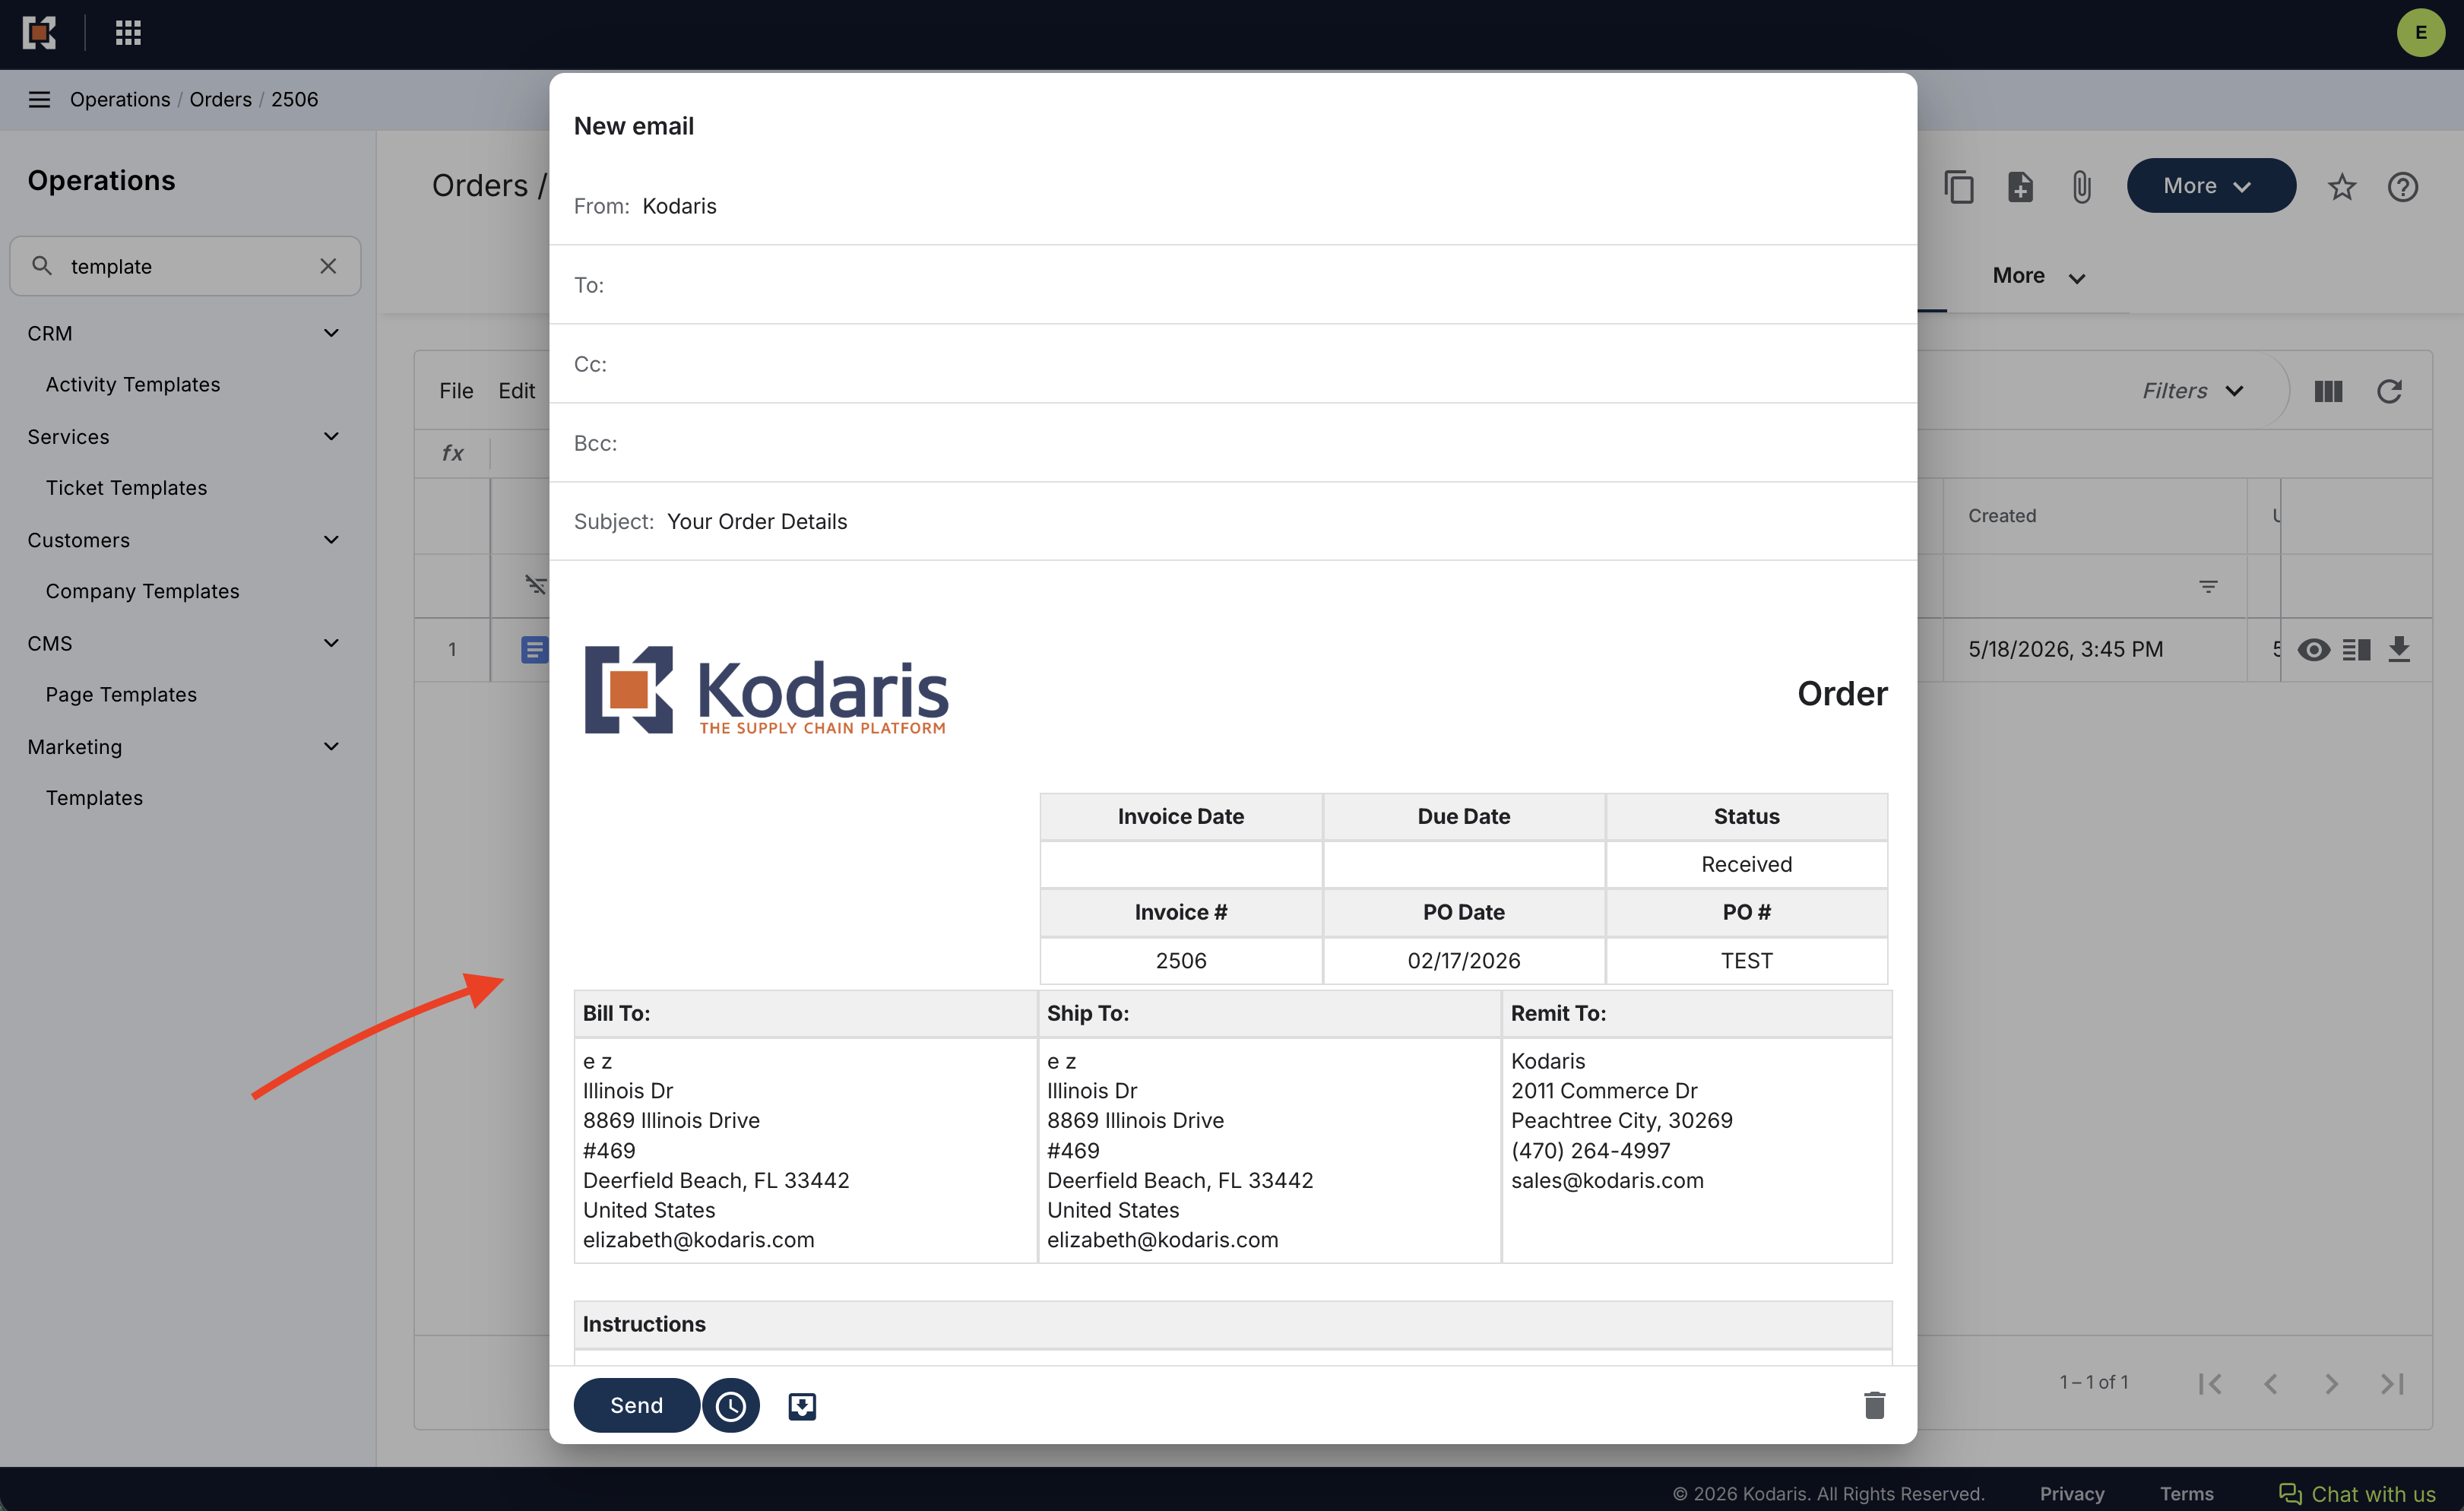The image size is (2464, 1511).
Task: Open Ticket Templates in sidebar
Action: [x=126, y=488]
